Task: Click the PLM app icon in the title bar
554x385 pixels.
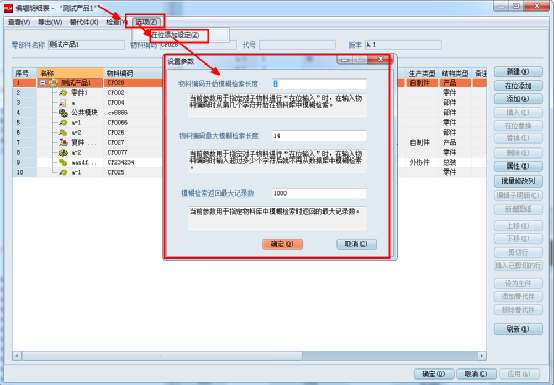Action: 8,7
